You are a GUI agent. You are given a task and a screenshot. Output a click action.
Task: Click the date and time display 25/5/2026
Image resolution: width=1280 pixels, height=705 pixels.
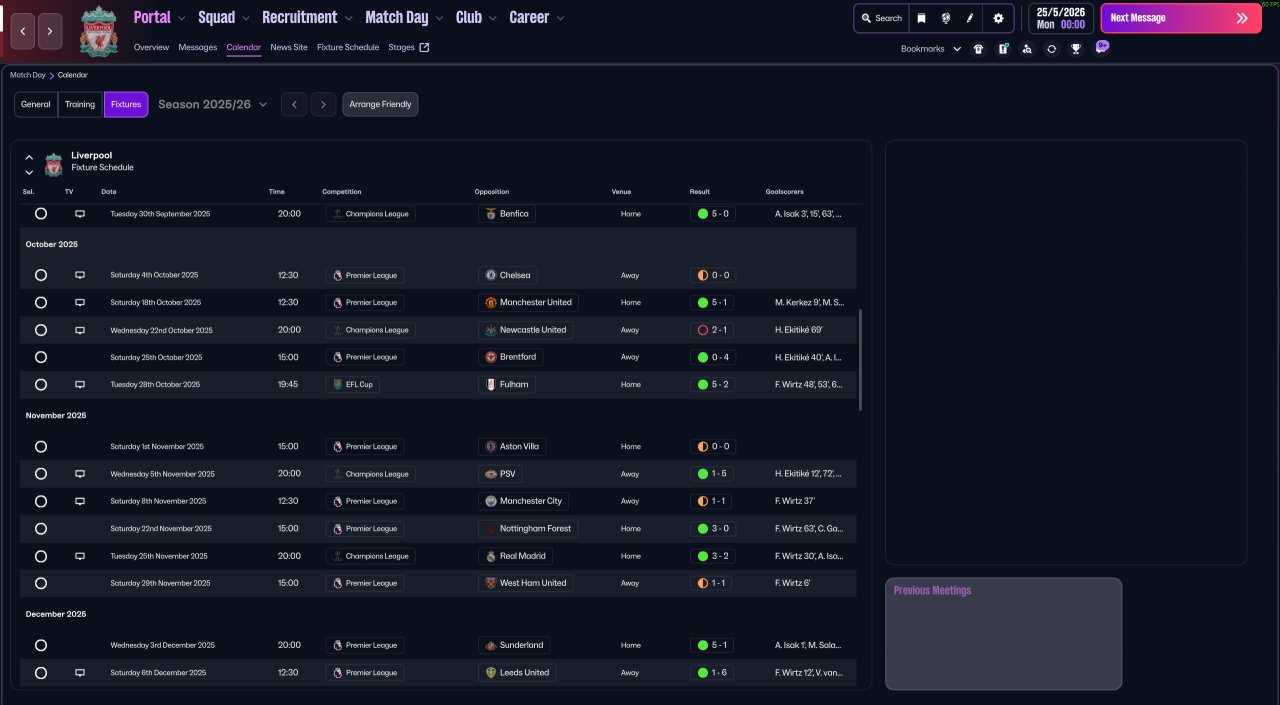point(1060,18)
